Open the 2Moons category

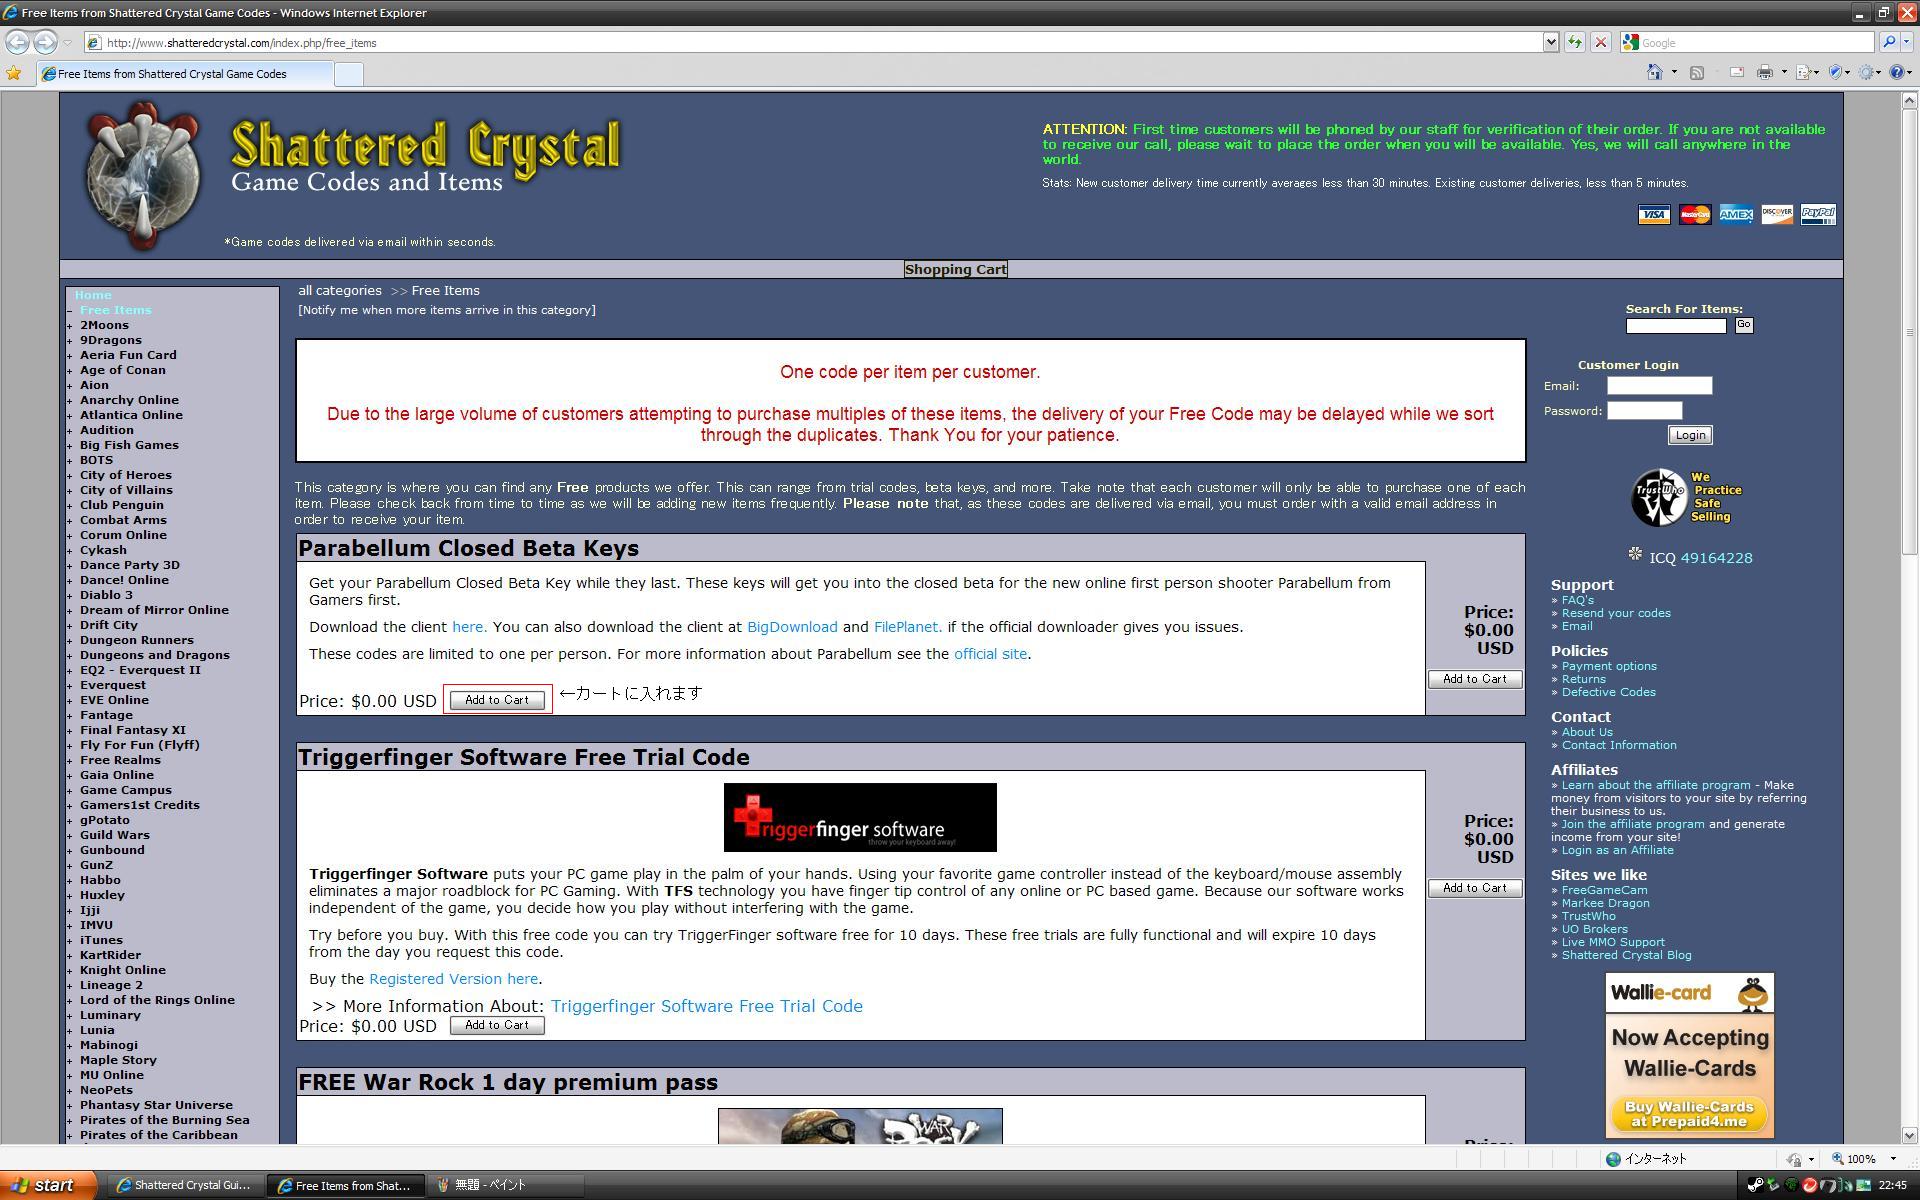tap(104, 325)
